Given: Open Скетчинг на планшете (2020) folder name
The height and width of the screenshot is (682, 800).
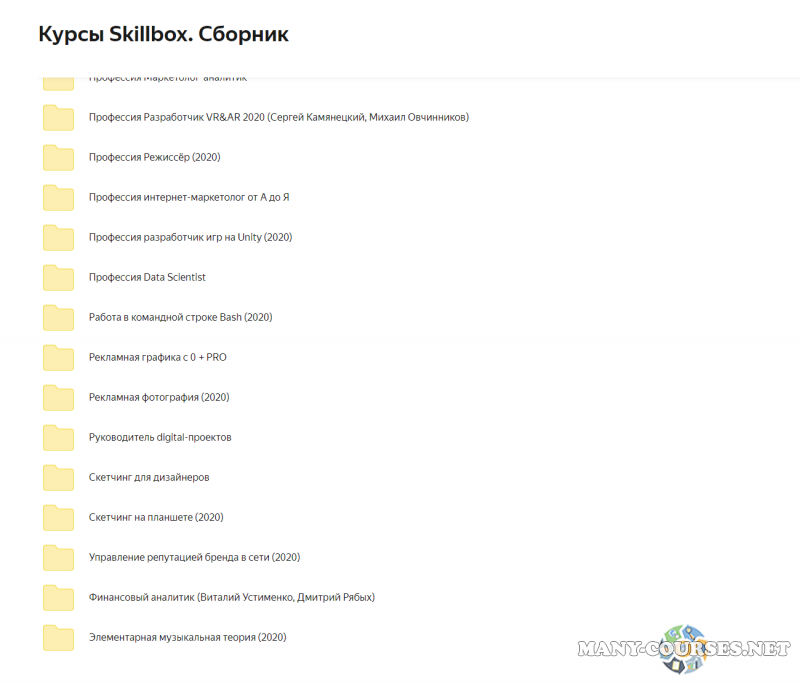Looking at the screenshot, I should coord(155,517).
